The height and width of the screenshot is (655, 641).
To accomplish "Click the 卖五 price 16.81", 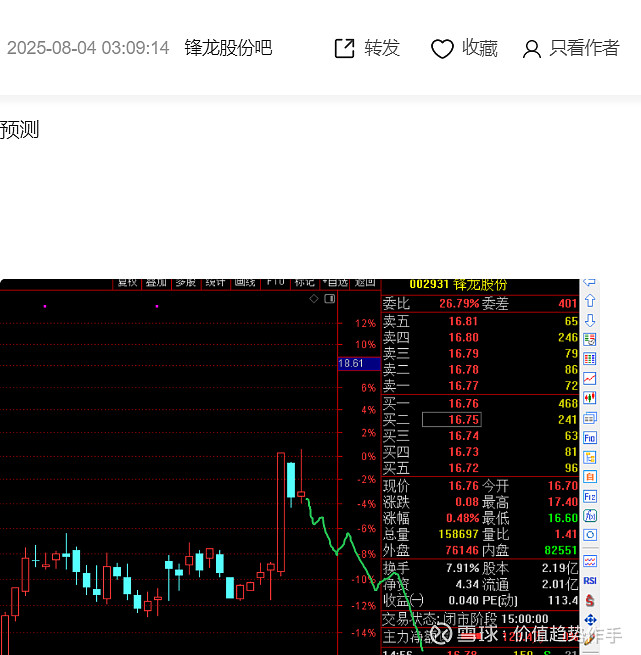I will (x=463, y=321).
